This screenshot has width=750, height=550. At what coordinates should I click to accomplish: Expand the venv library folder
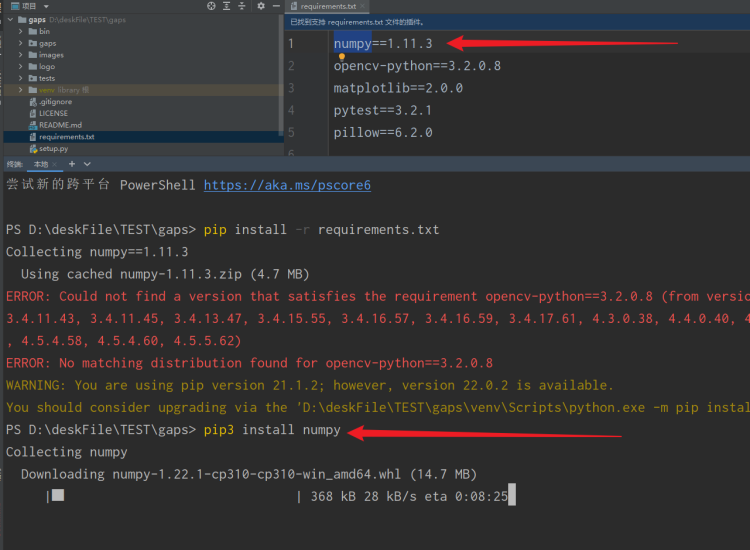pos(21,90)
